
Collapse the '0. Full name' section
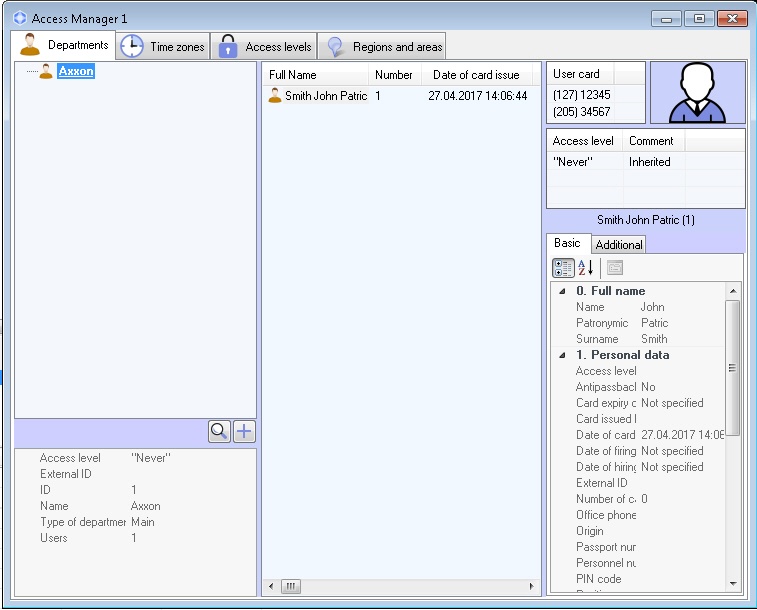[x=562, y=291]
